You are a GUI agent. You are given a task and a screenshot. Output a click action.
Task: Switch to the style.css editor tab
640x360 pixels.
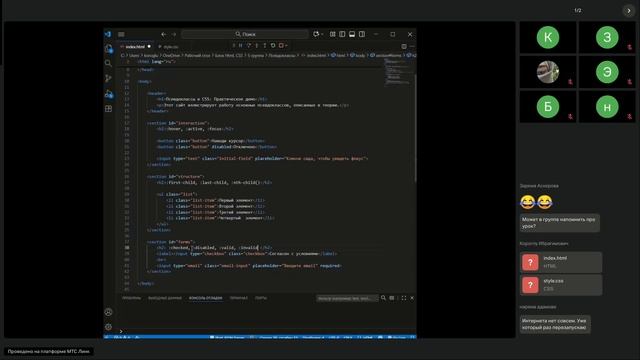click(168, 47)
